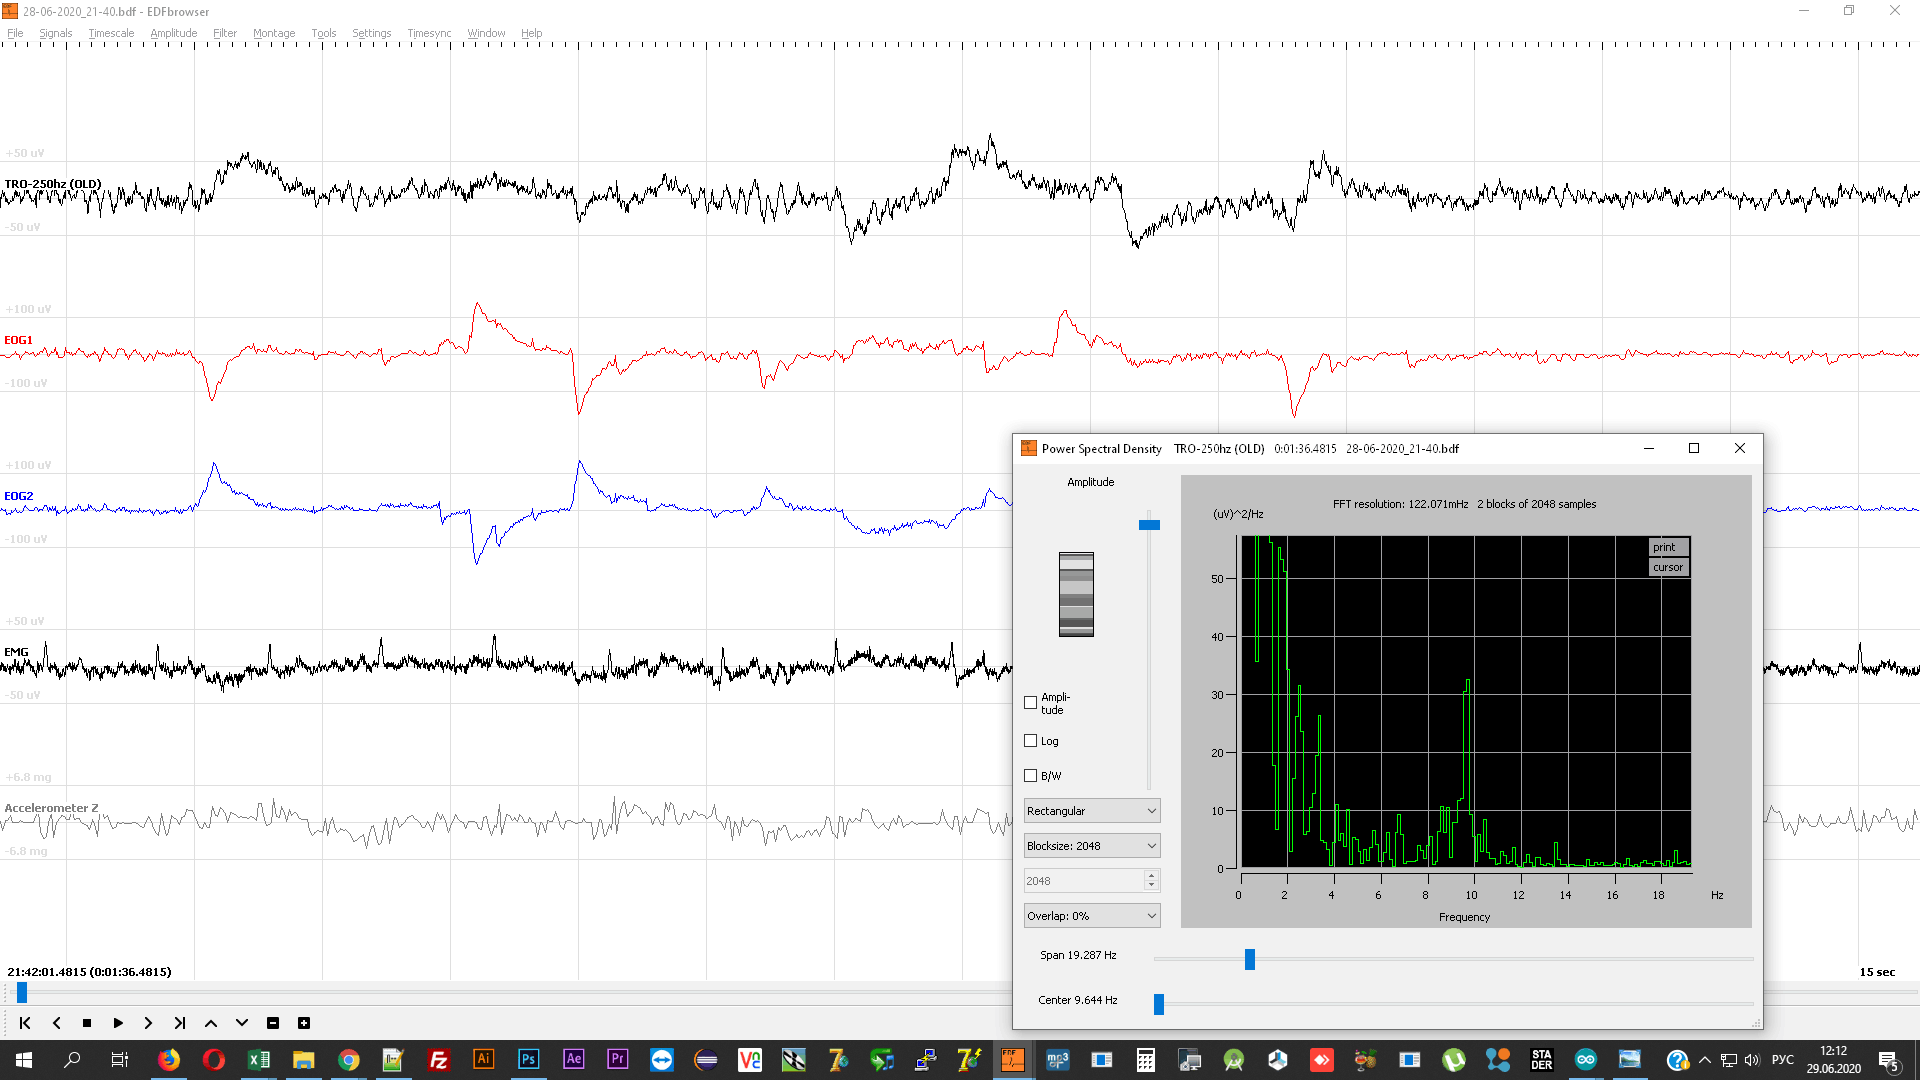Viewport: 1920px width, 1080px height.
Task: Open the Blocksize: 2048 dropdown
Action: (x=1092, y=846)
